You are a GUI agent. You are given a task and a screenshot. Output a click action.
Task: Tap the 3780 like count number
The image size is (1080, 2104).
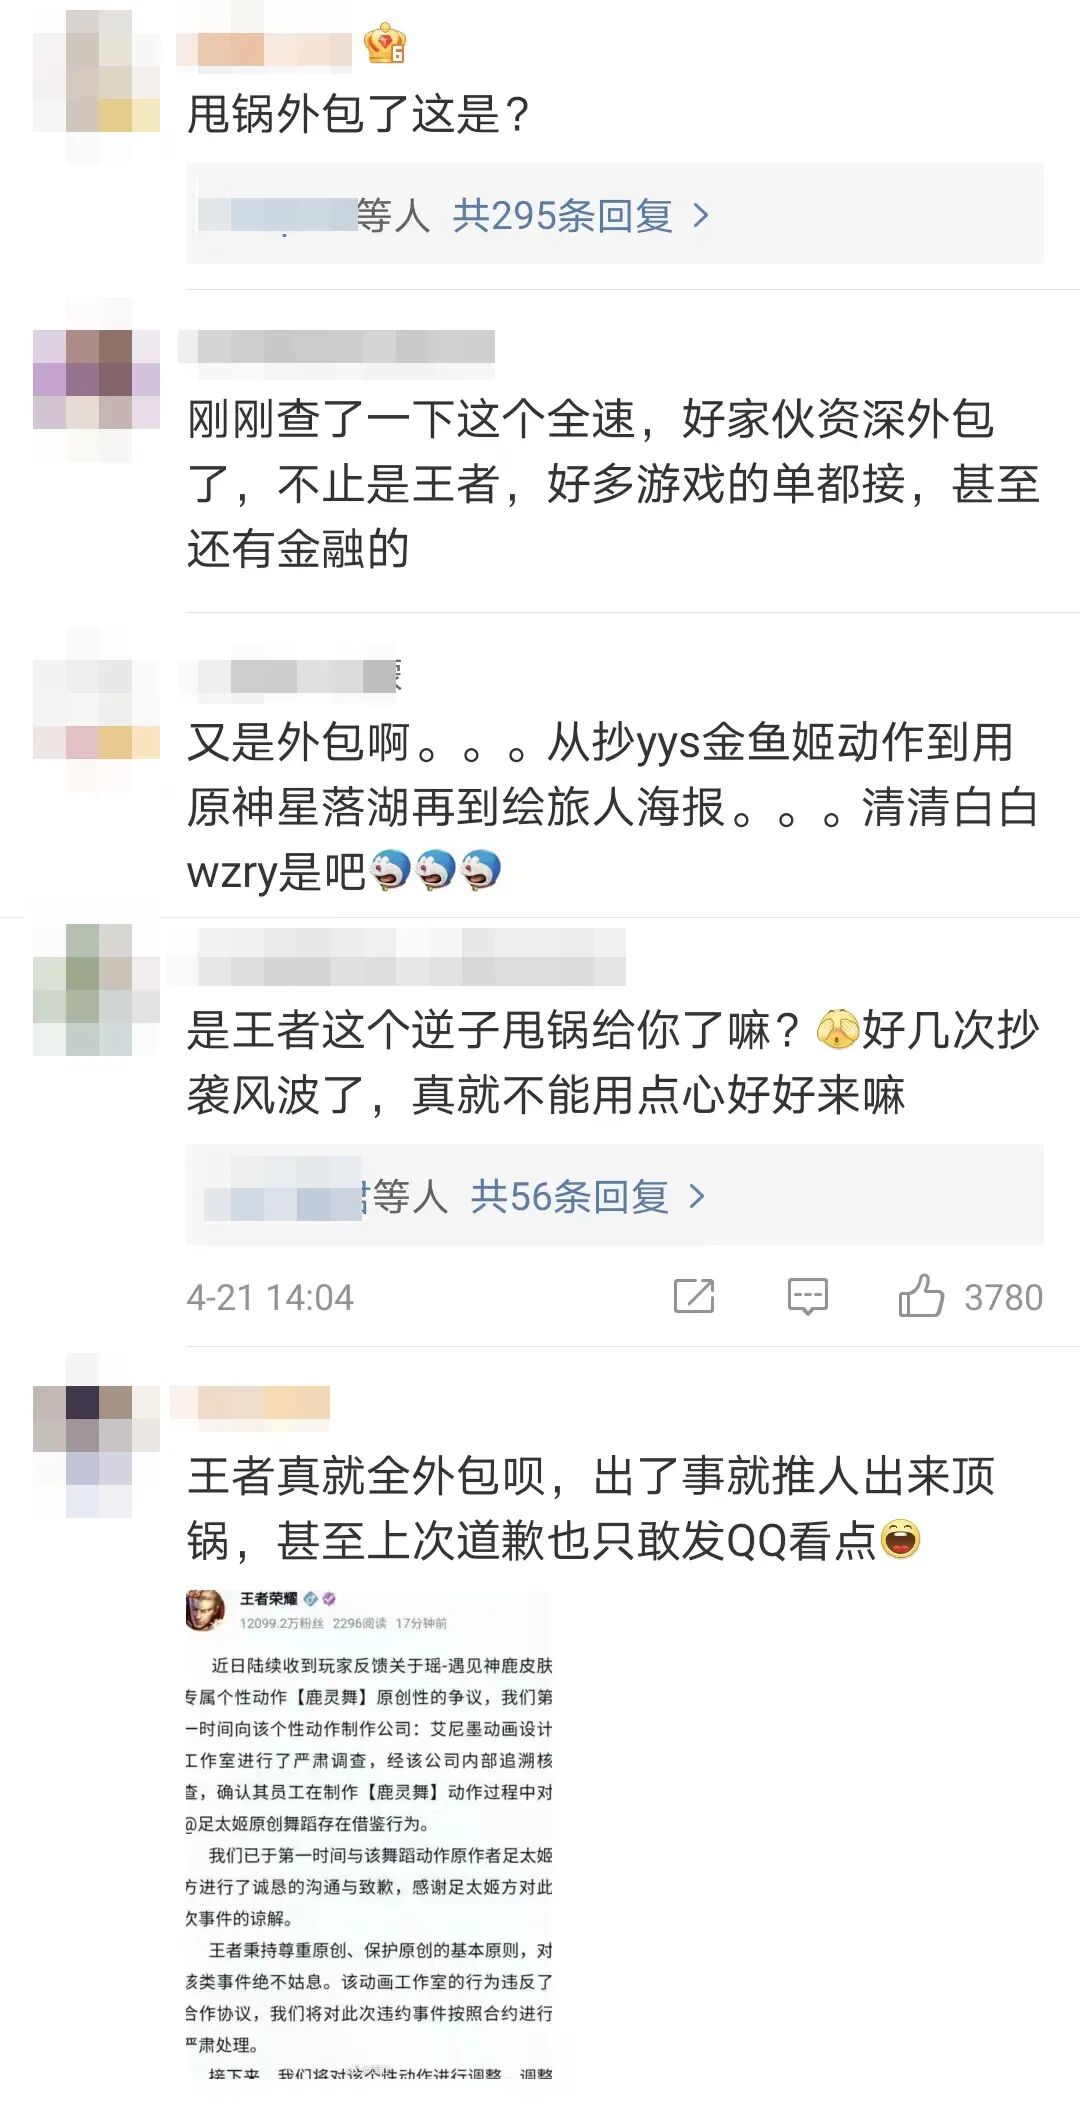[1003, 1297]
